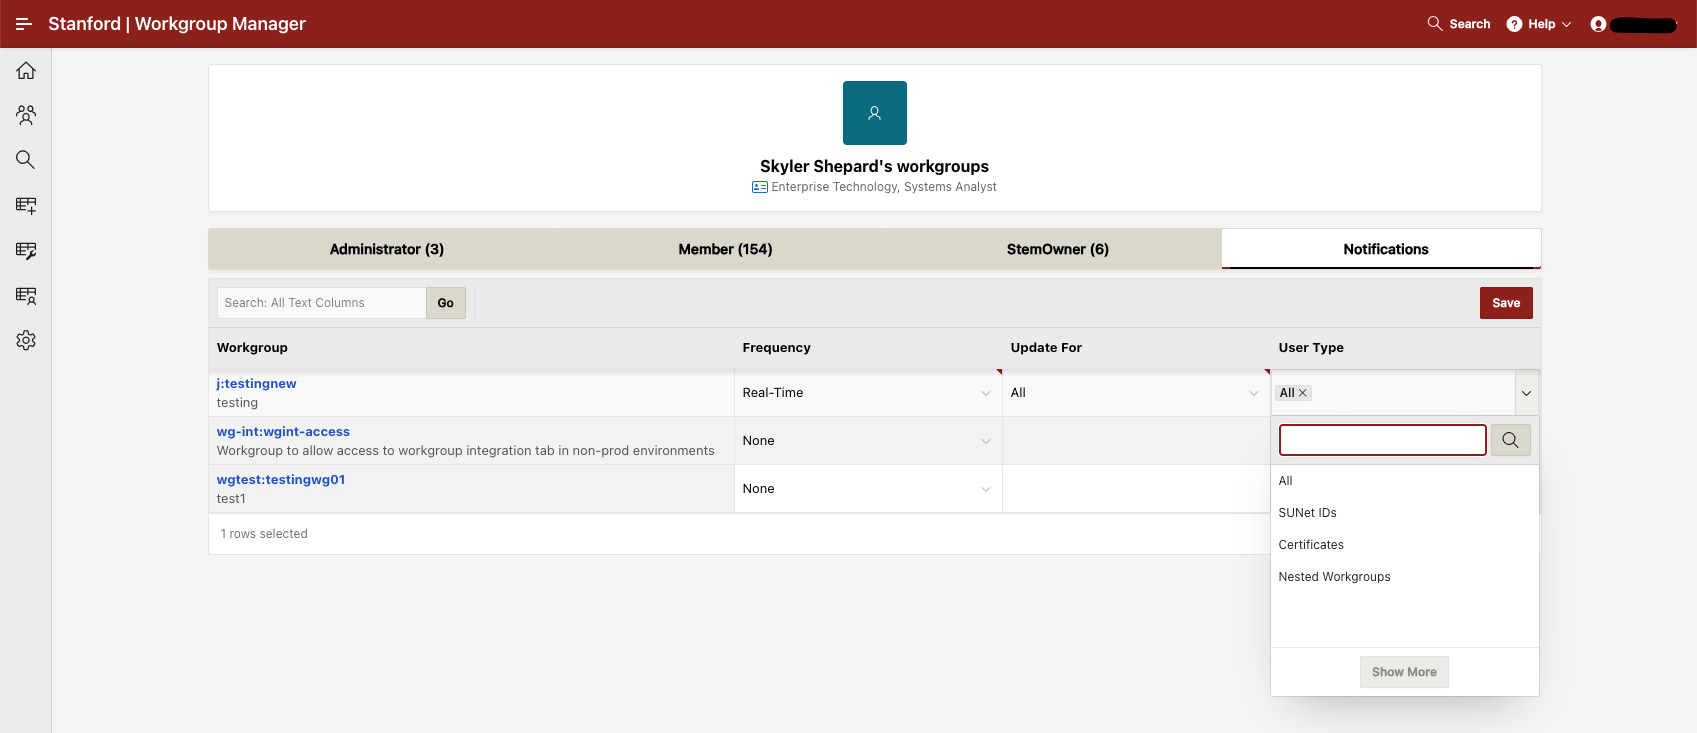
Task: Click the Help question mark icon
Action: [x=1514, y=24]
